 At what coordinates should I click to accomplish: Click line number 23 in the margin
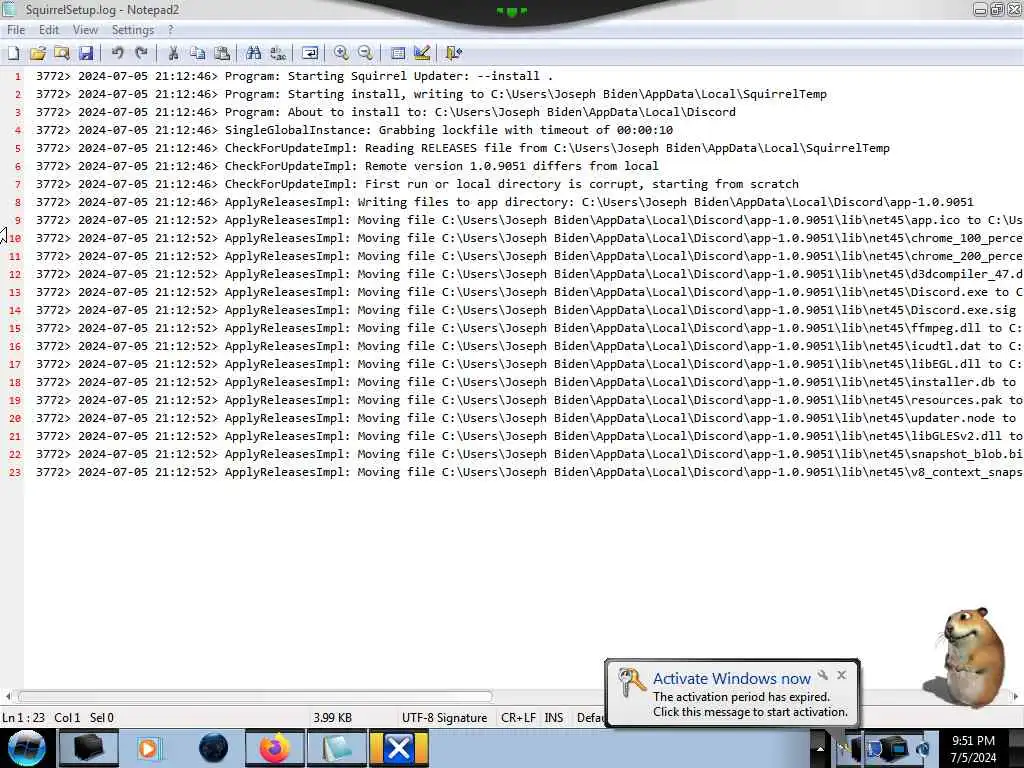pyautogui.click(x=14, y=472)
